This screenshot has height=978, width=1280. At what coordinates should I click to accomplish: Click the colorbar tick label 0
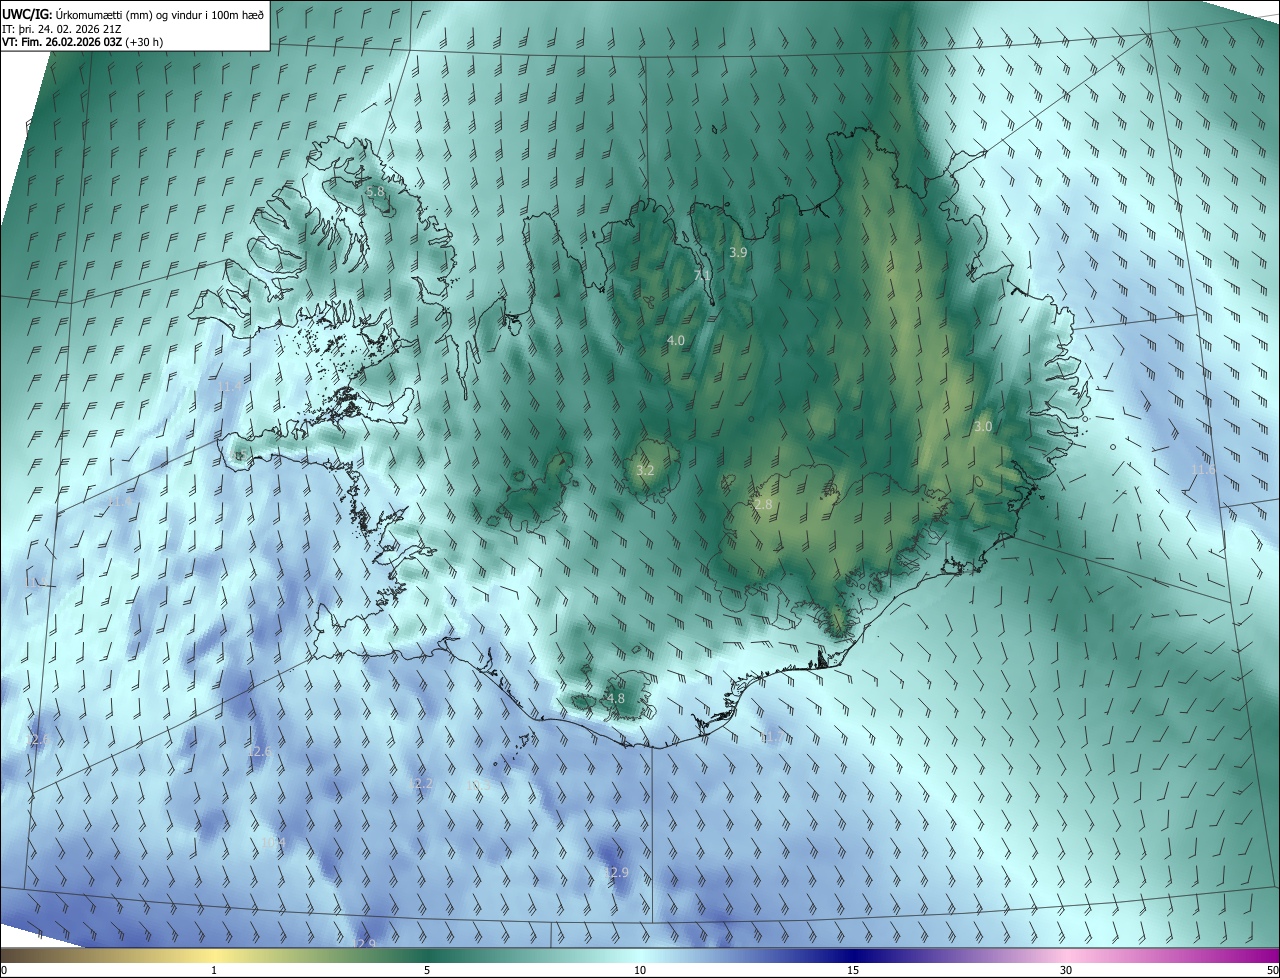pos(4,970)
